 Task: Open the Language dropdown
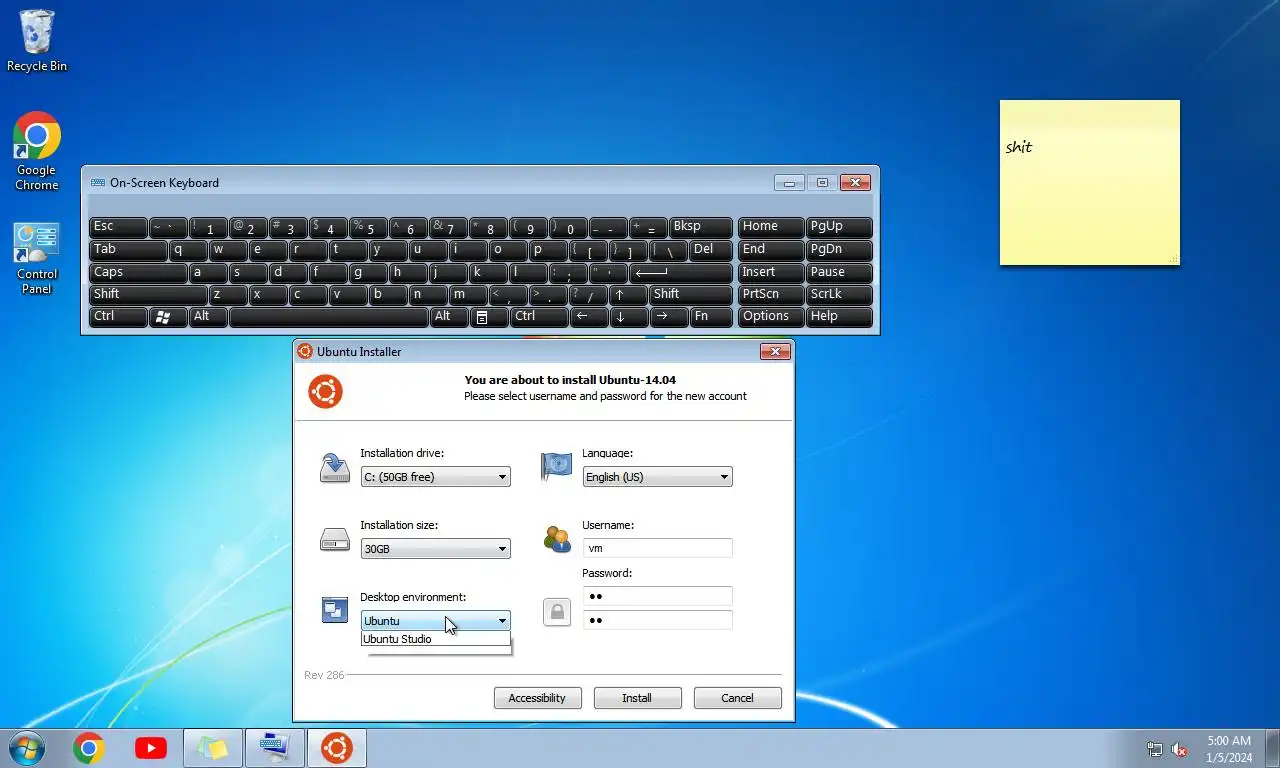pos(657,477)
